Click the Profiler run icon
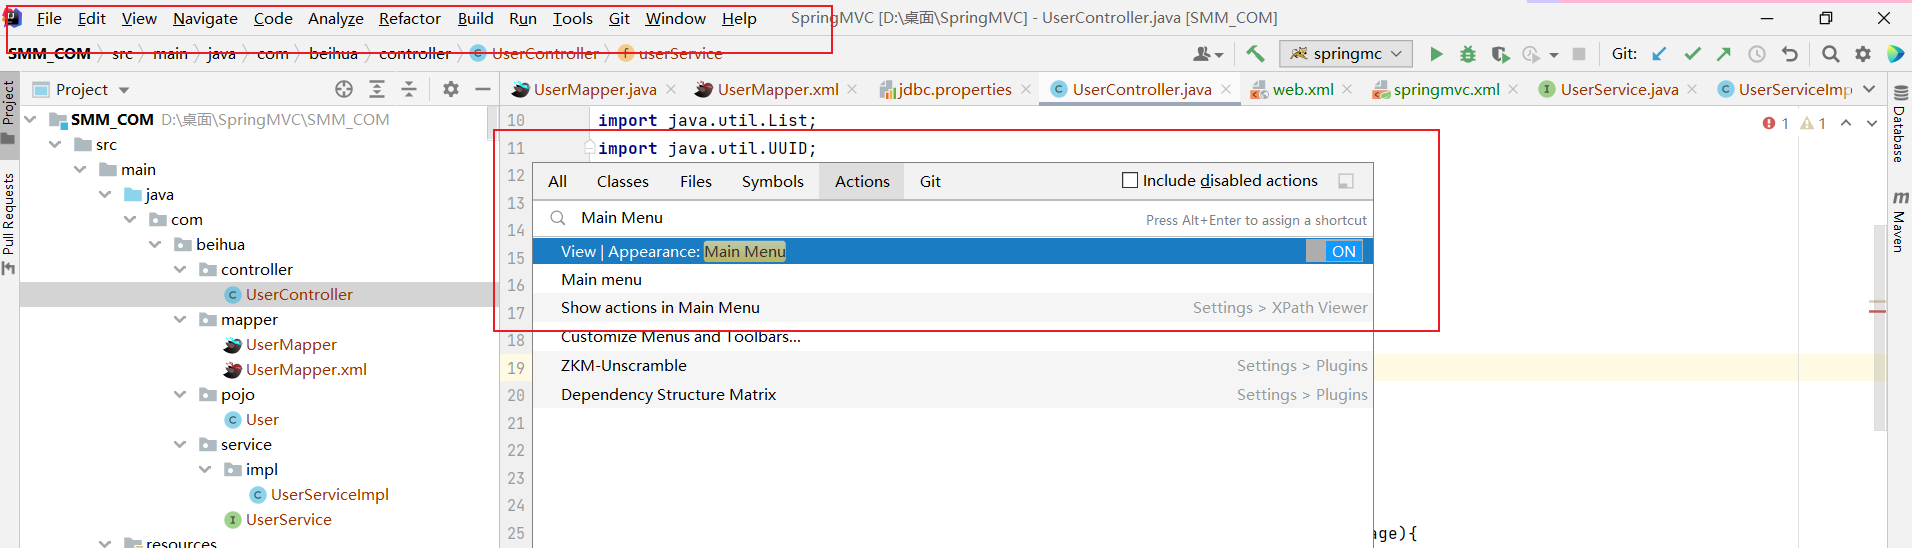1912x548 pixels. point(1531,54)
